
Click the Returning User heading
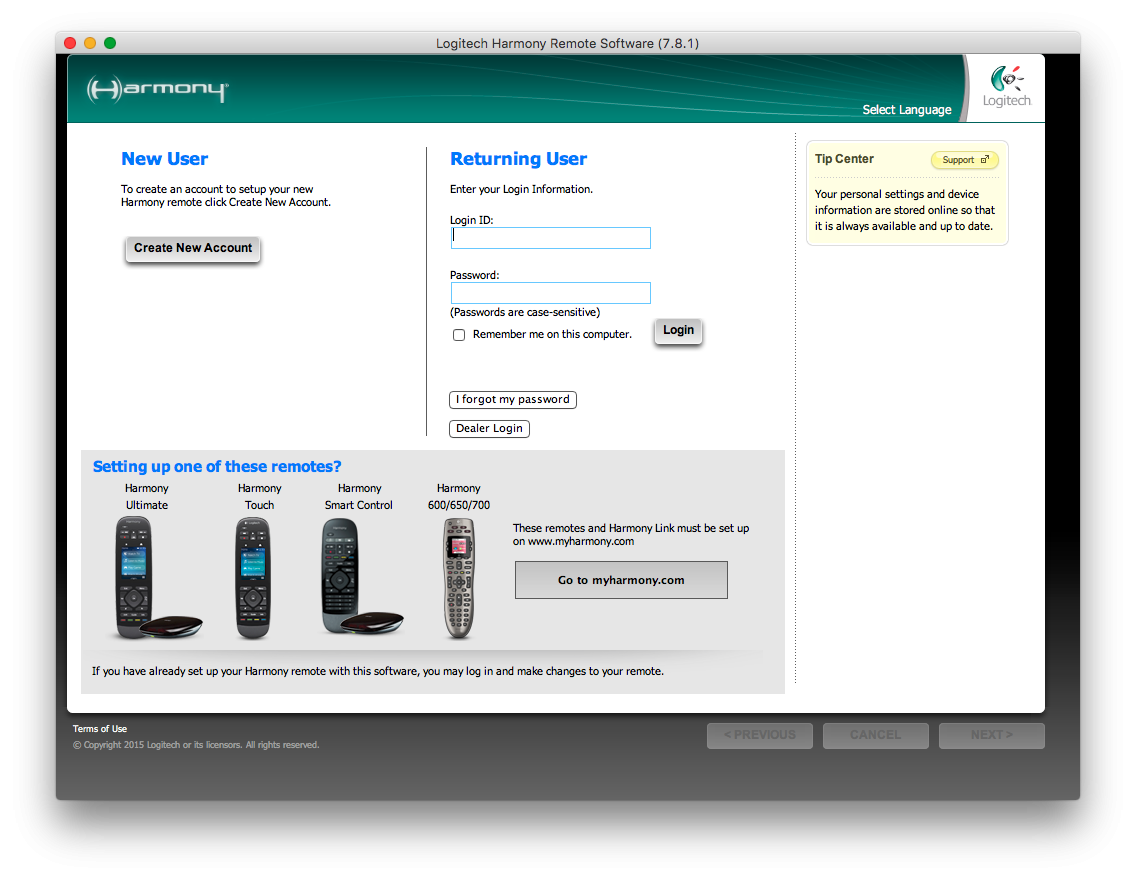(519, 159)
